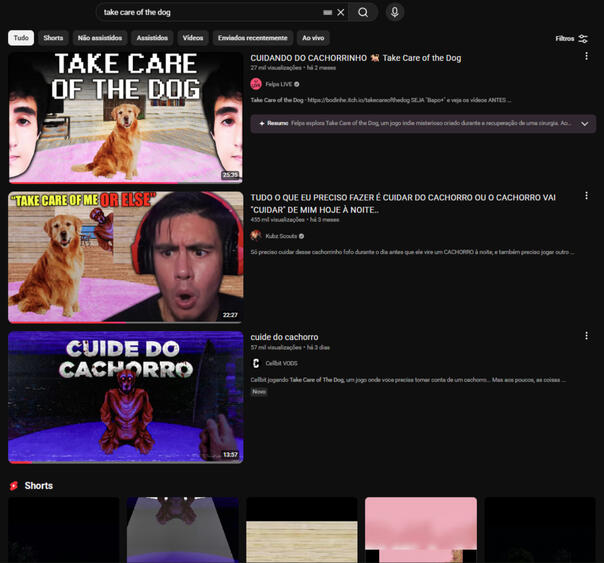Open more options for CUIDANDO DO CACHORRINHO video
The height and width of the screenshot is (563, 604).
pyautogui.click(x=586, y=56)
